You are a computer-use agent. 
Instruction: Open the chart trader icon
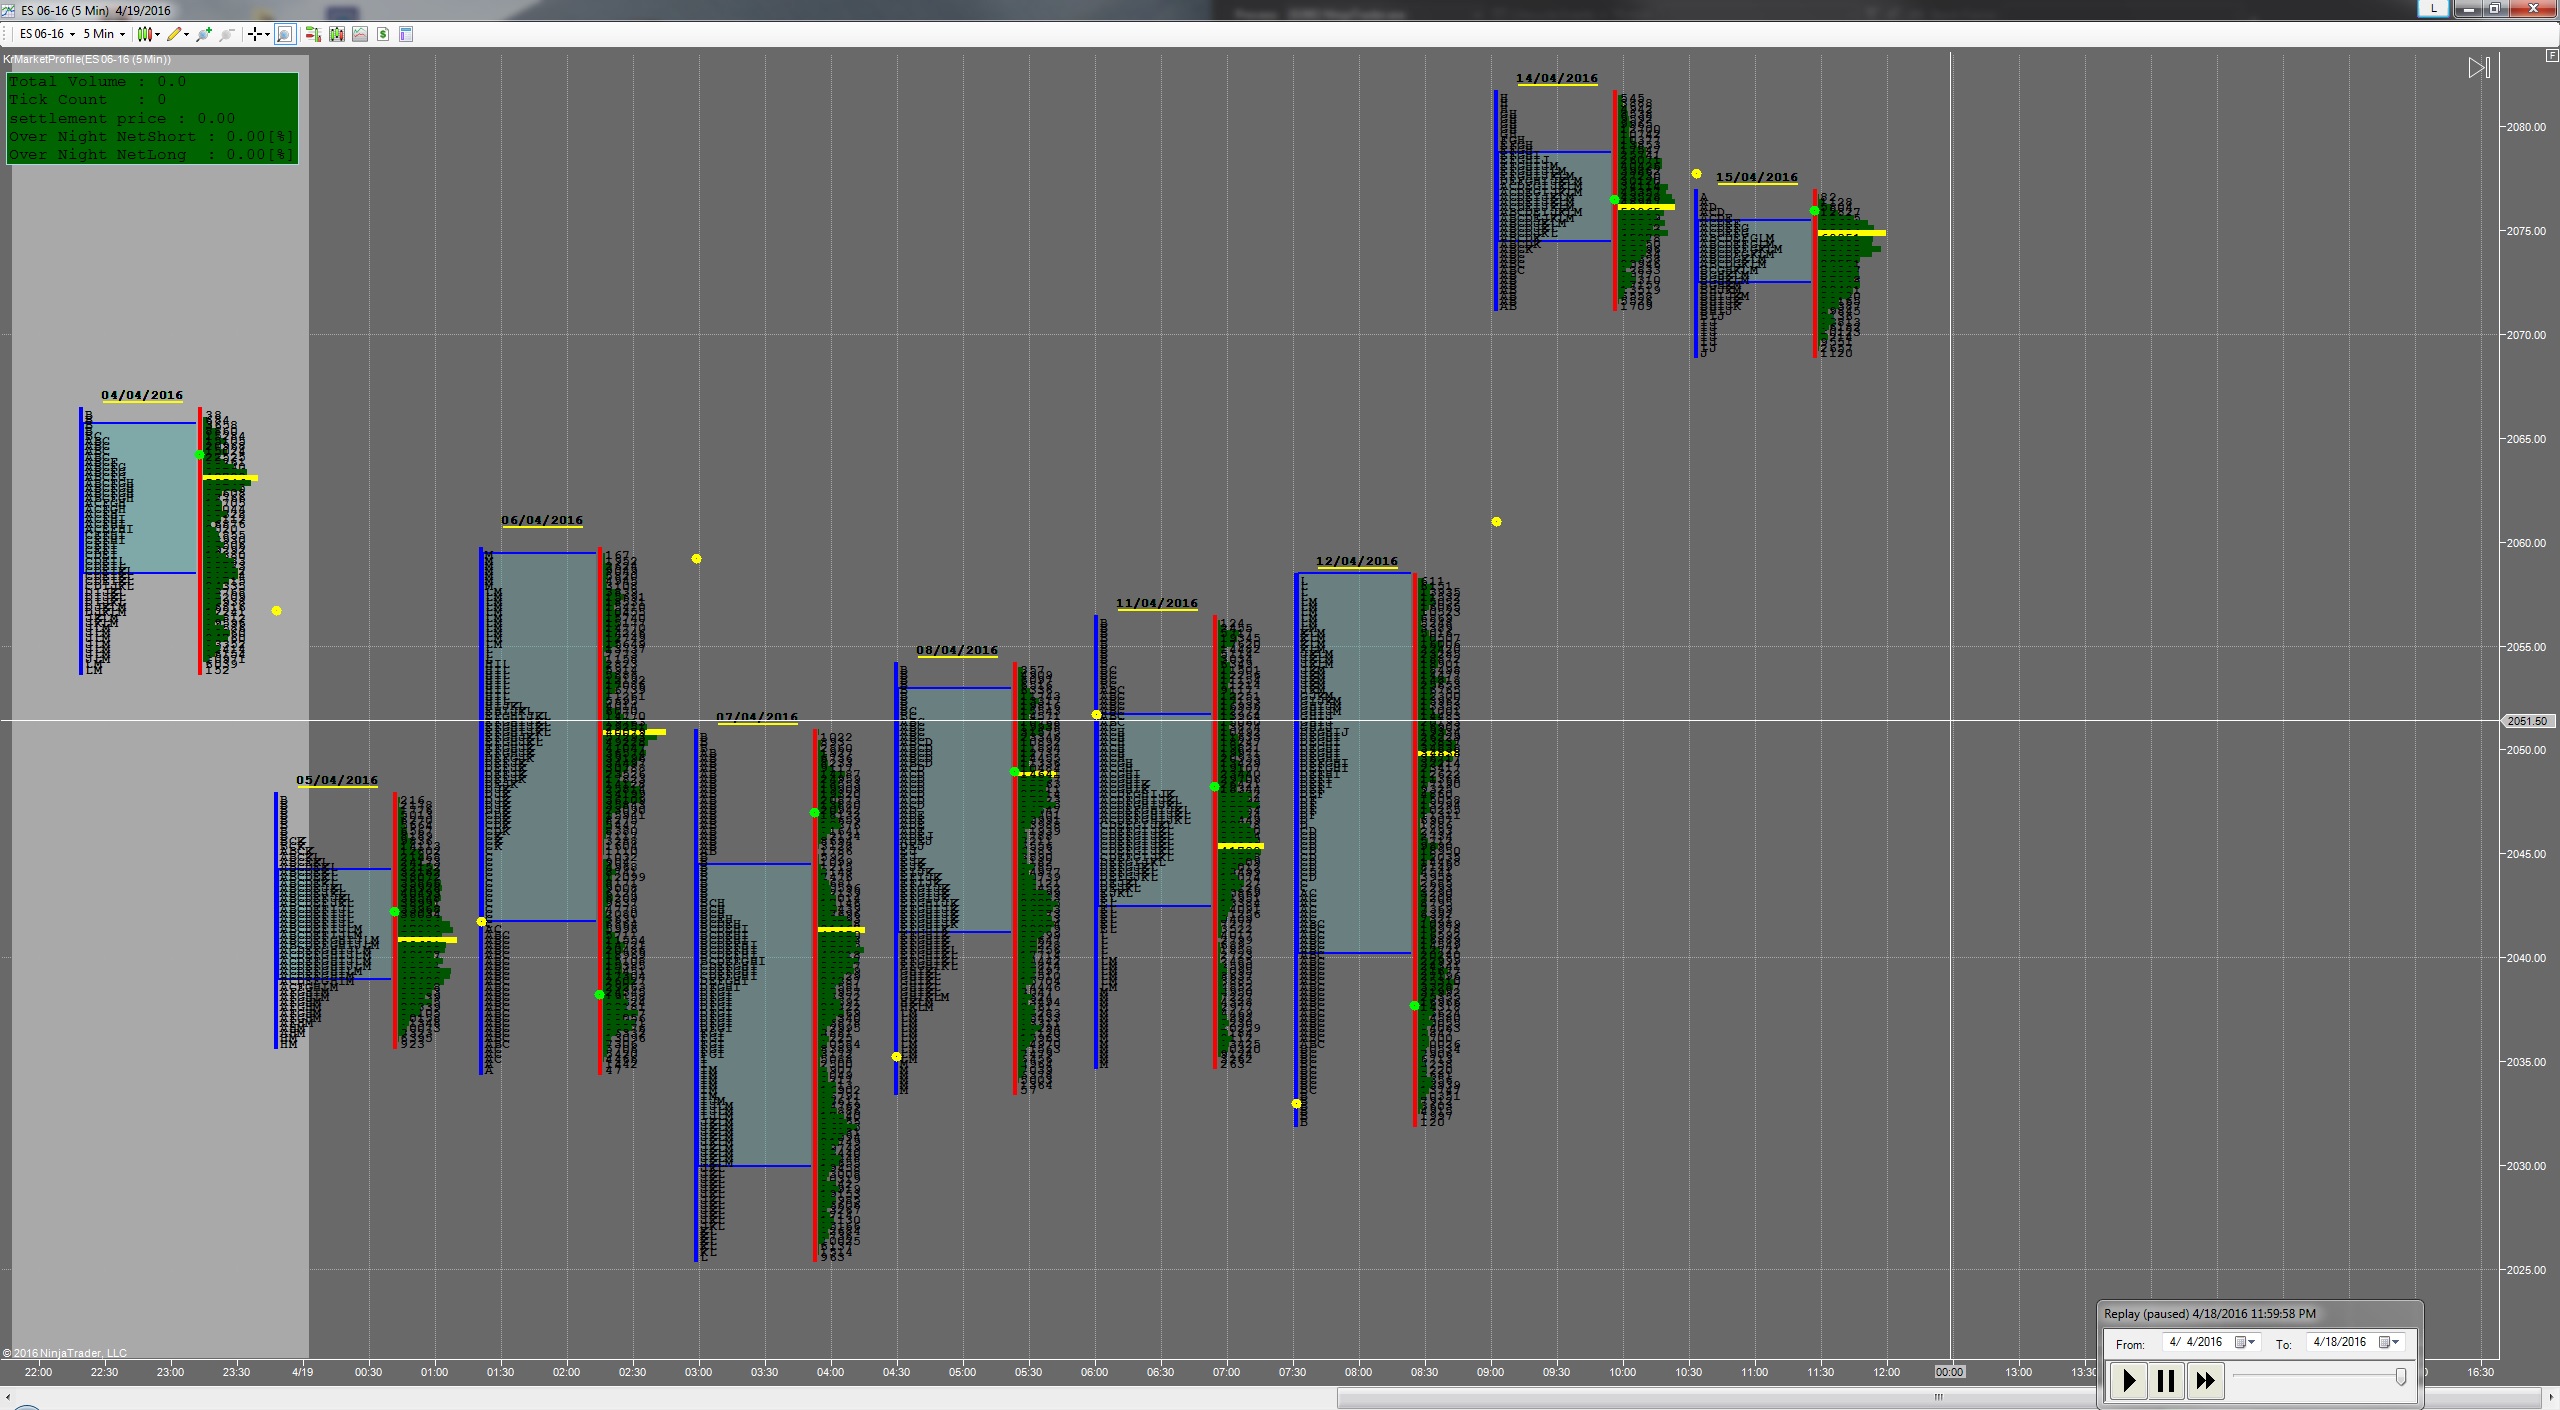coord(313,34)
